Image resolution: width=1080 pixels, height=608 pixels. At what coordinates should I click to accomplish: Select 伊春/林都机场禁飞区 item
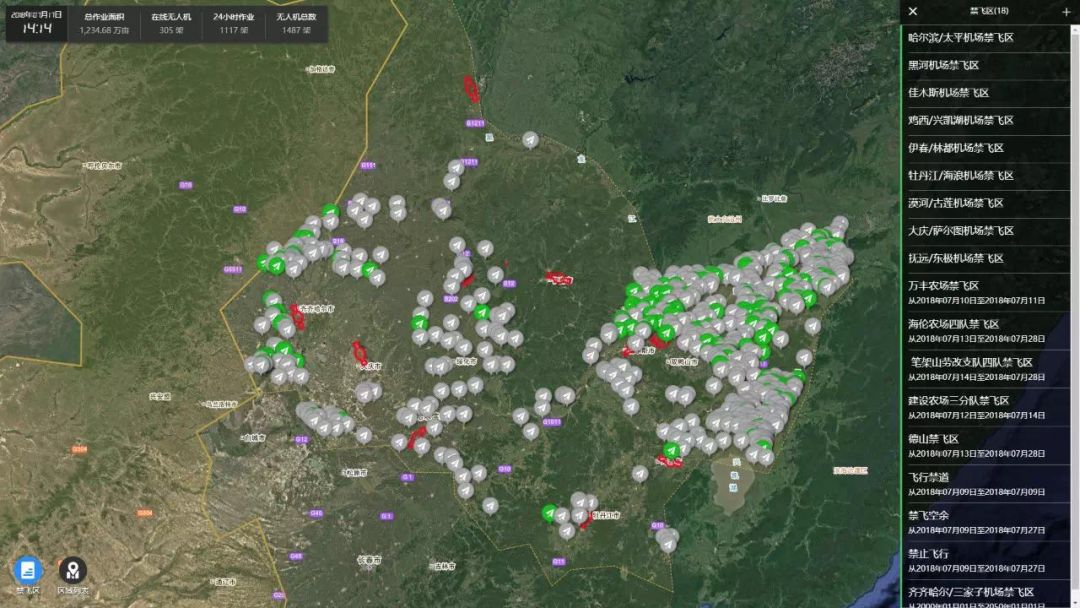pyautogui.click(x=955, y=148)
